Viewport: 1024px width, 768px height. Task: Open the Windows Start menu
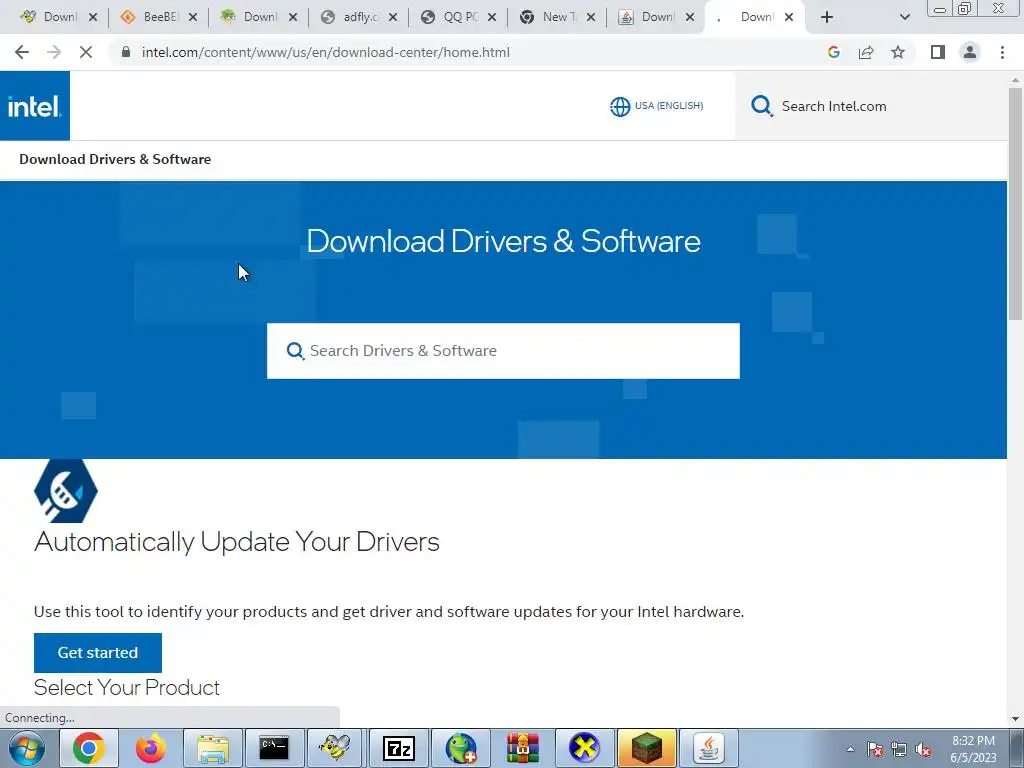click(x=27, y=748)
